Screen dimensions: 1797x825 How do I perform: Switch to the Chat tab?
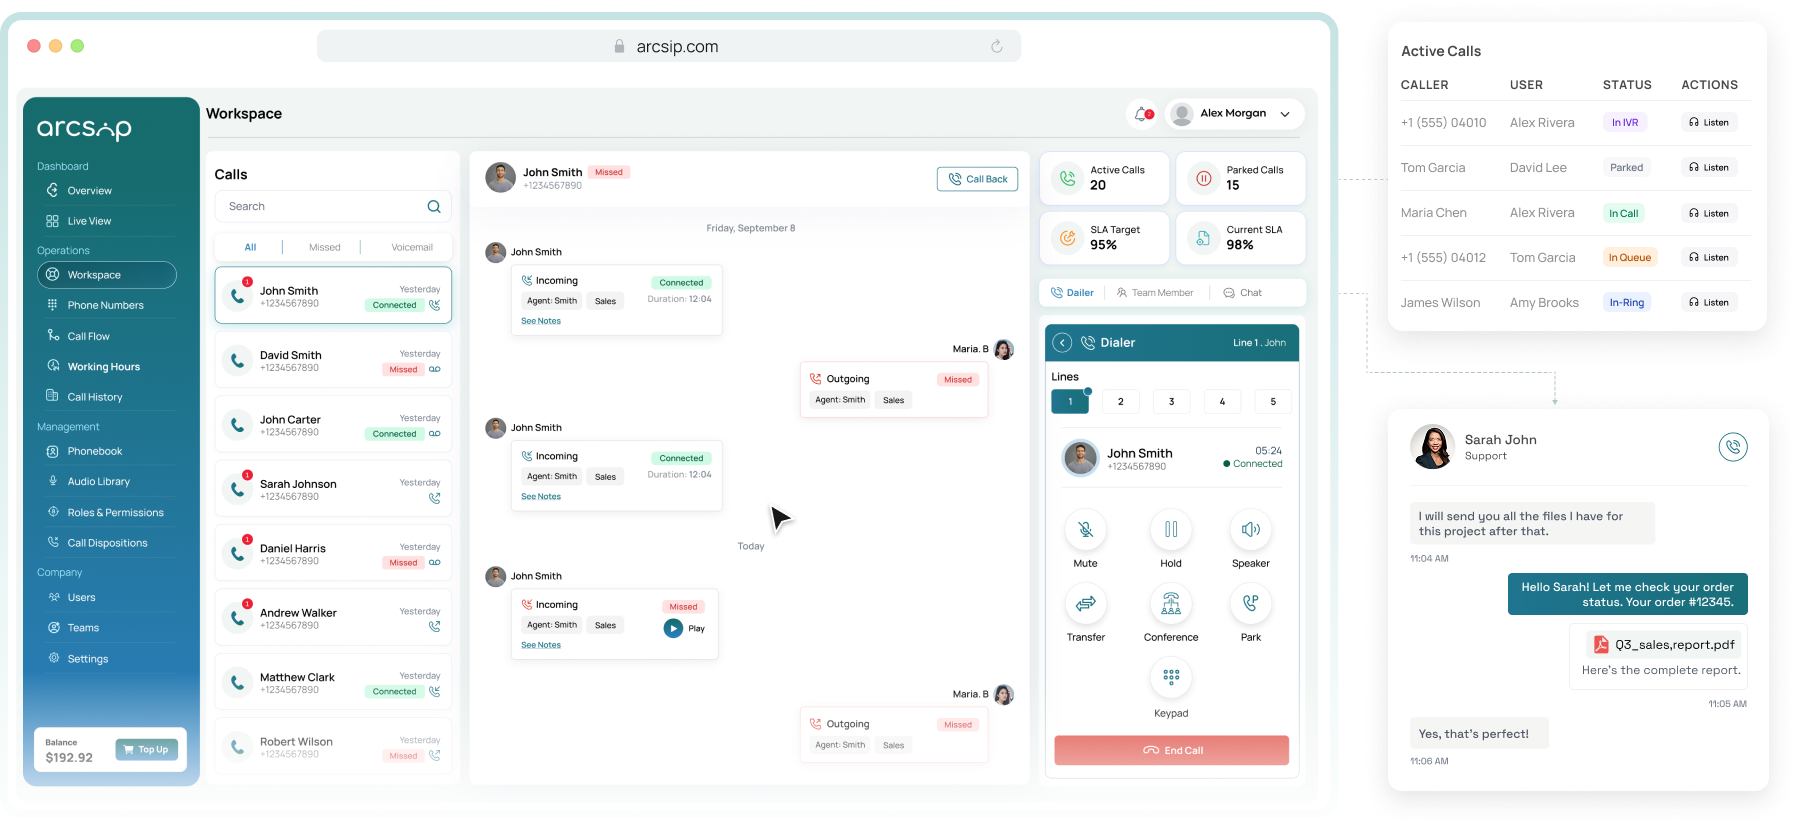point(1243,293)
